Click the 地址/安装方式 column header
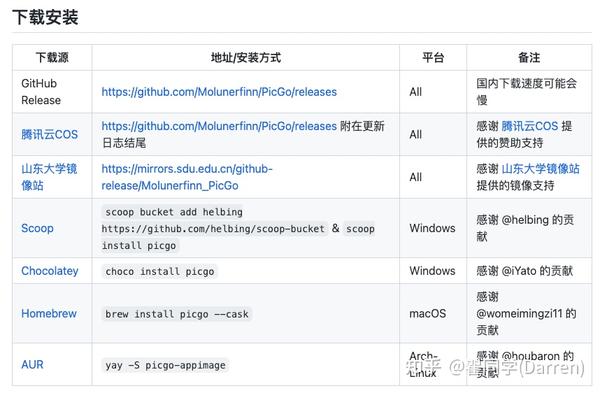The image size is (600, 393). (246, 58)
